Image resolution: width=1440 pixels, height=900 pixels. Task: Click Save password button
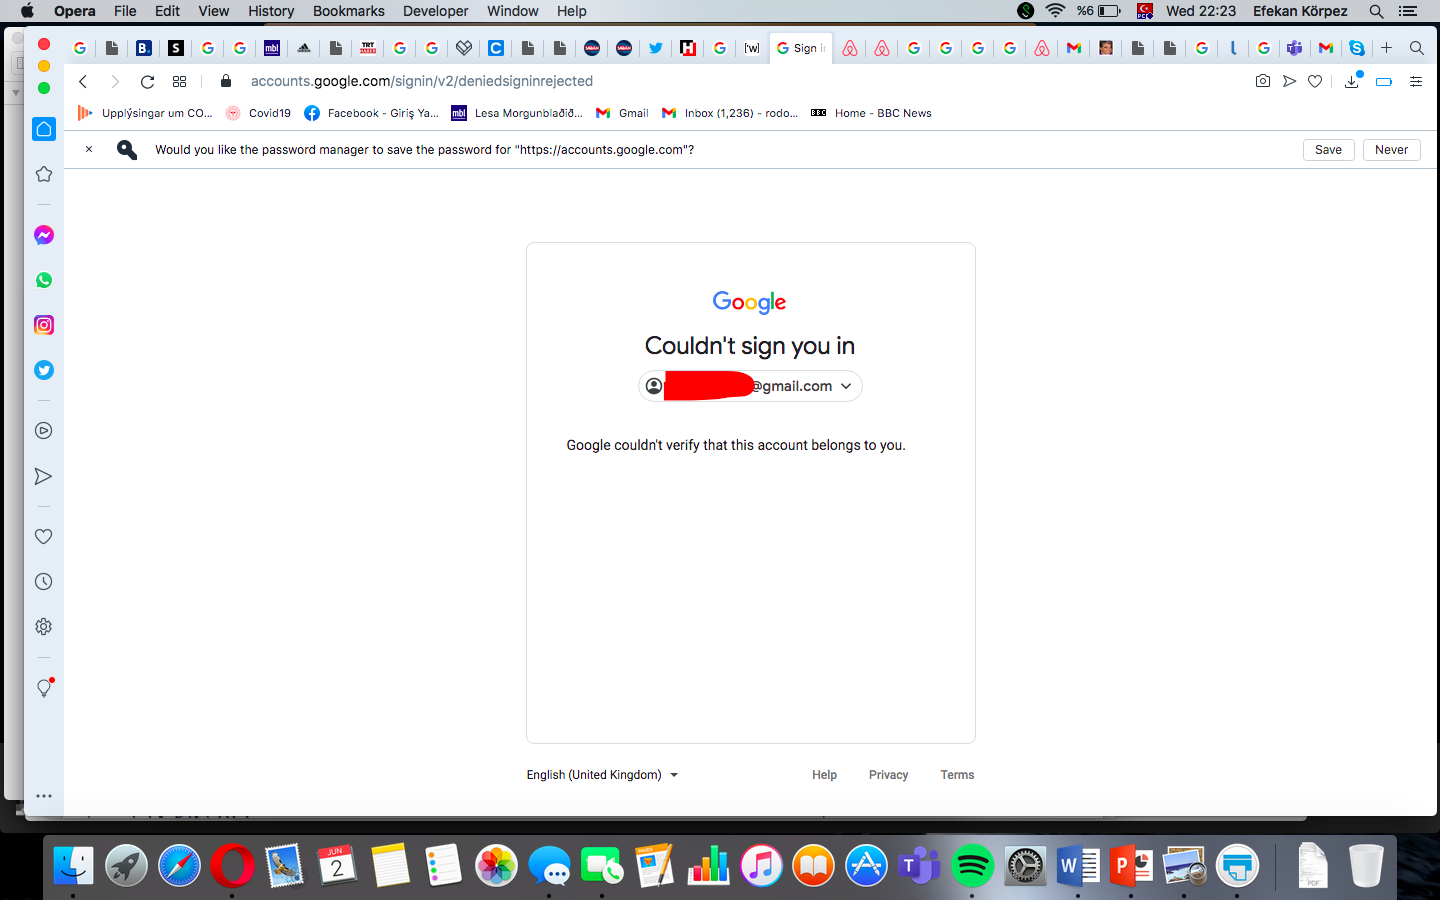click(x=1329, y=150)
